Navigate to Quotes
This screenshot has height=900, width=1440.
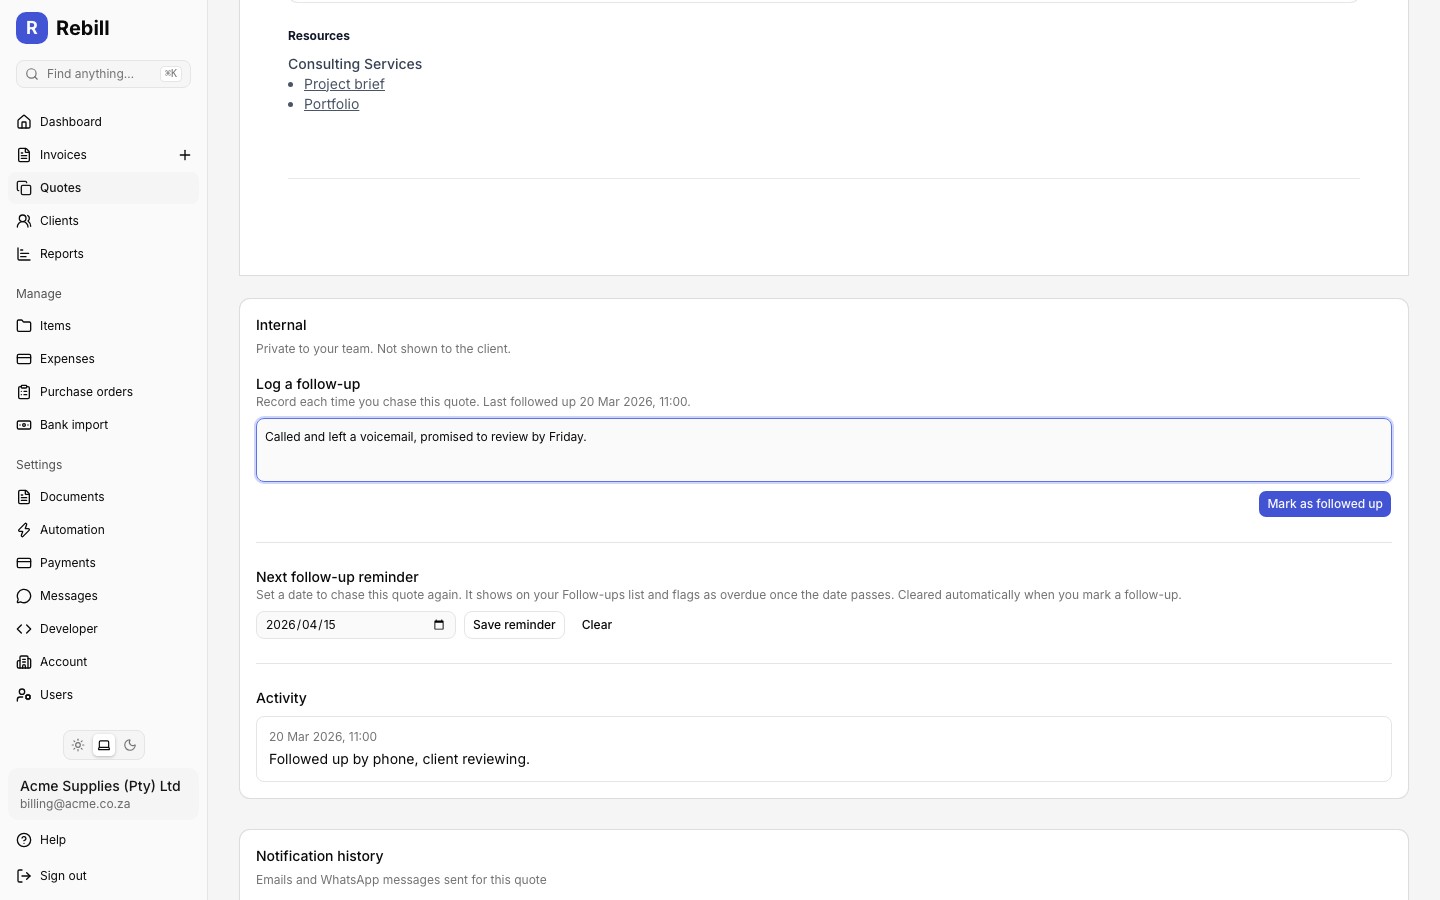click(x=103, y=188)
